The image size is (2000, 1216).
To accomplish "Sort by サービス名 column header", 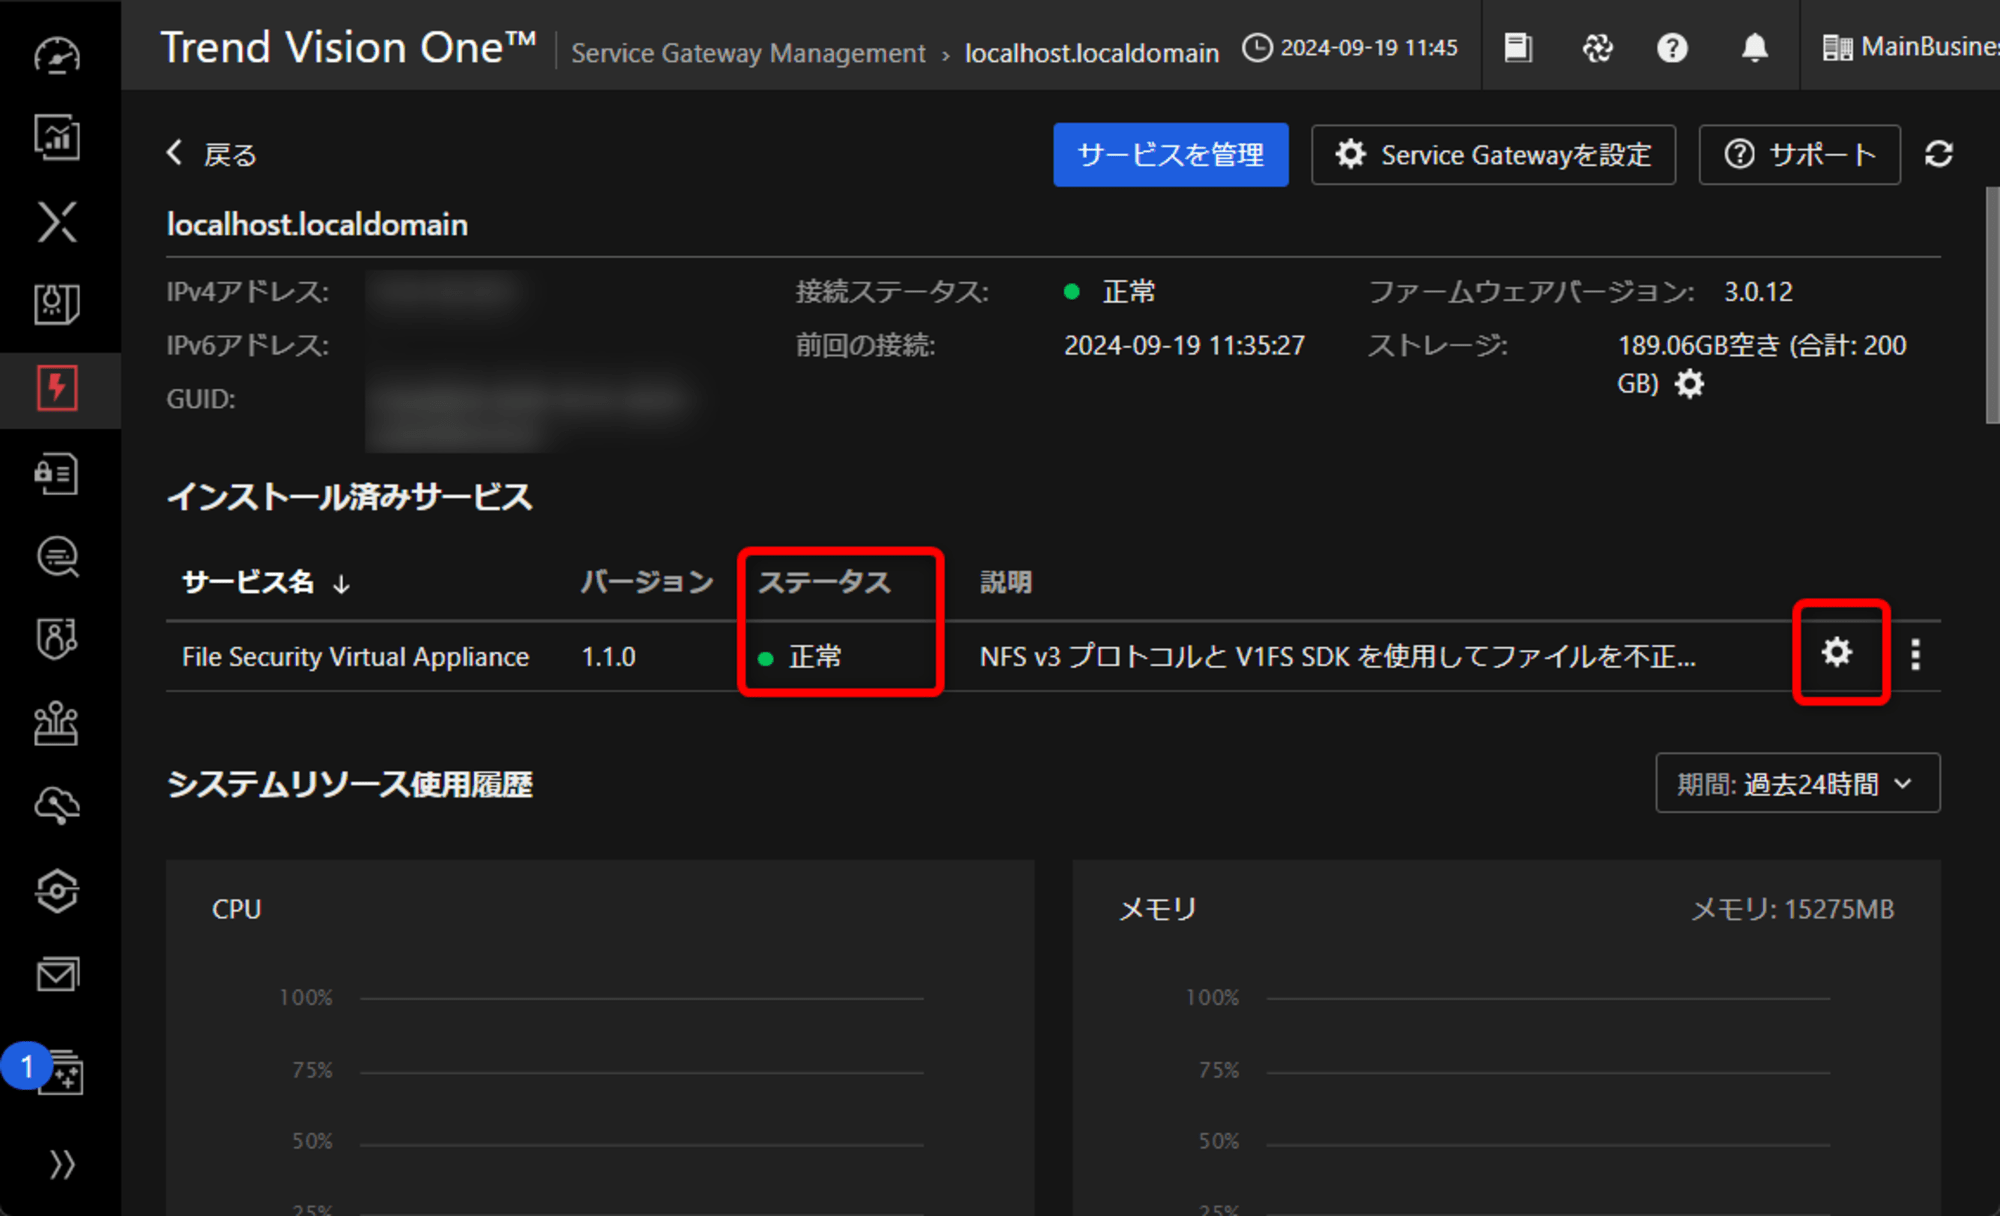I will coord(266,582).
